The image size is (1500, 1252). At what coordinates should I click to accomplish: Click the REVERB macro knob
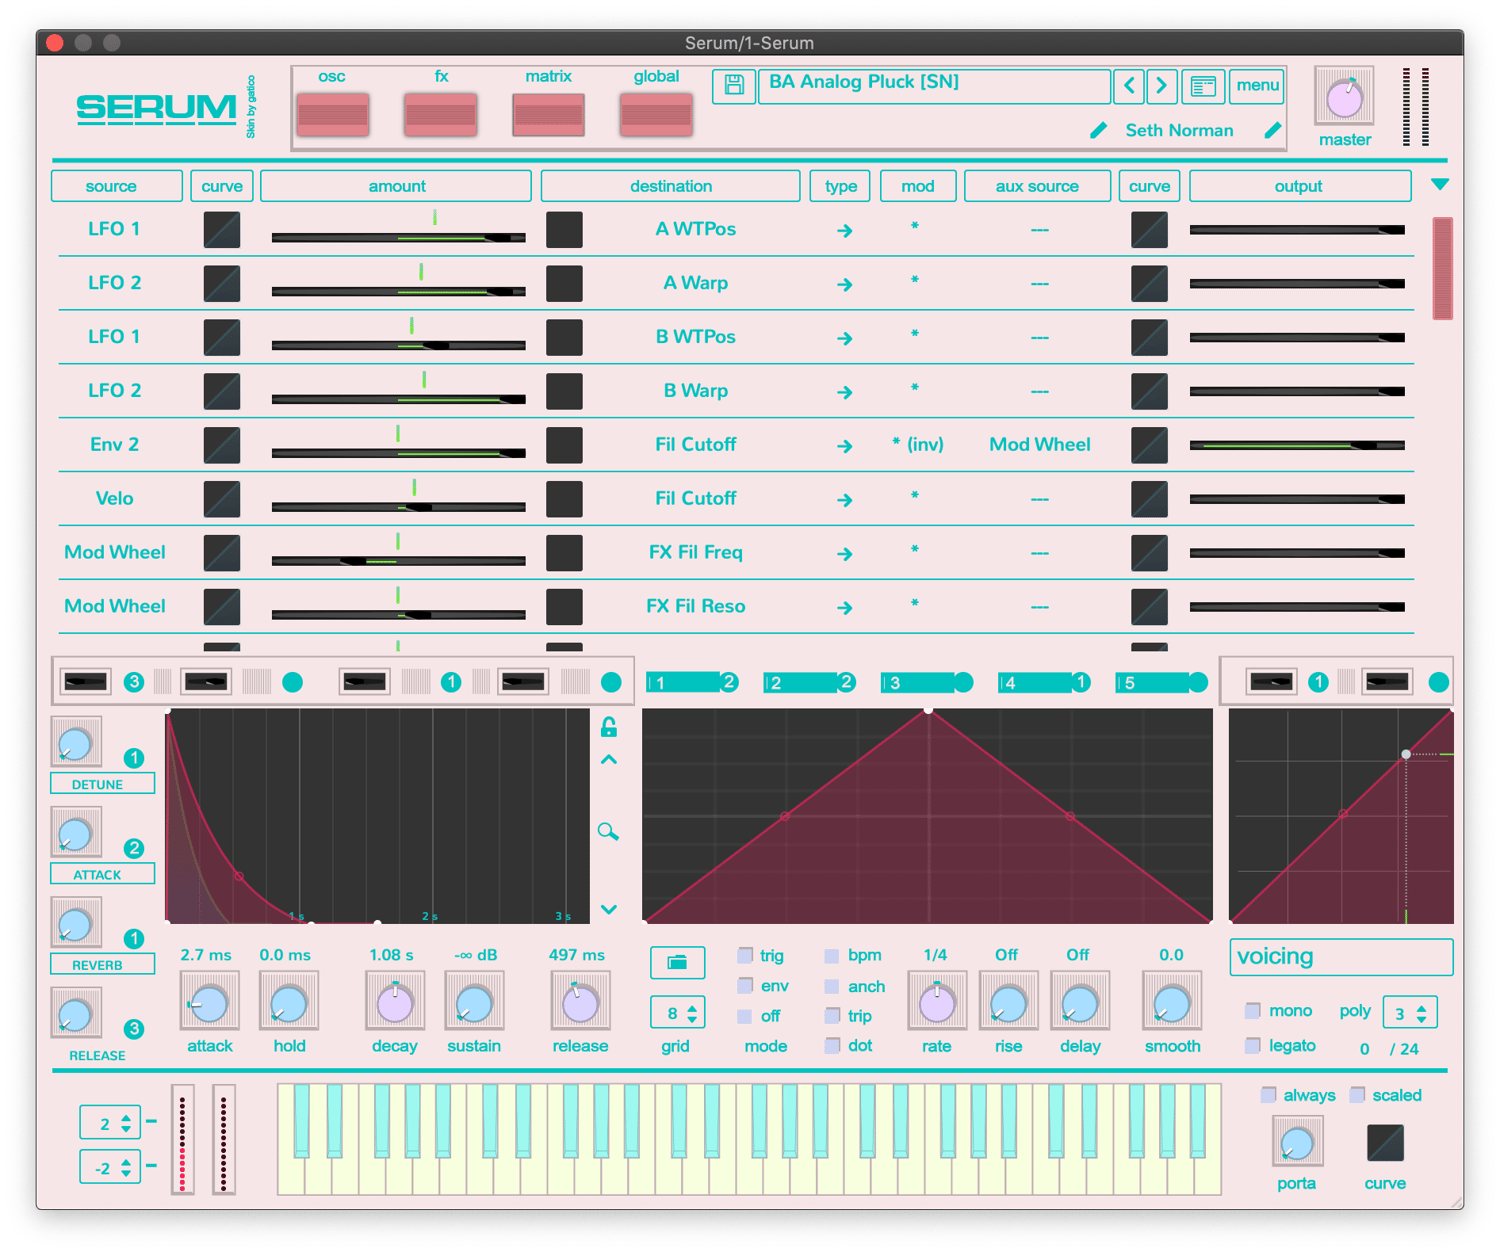76,923
